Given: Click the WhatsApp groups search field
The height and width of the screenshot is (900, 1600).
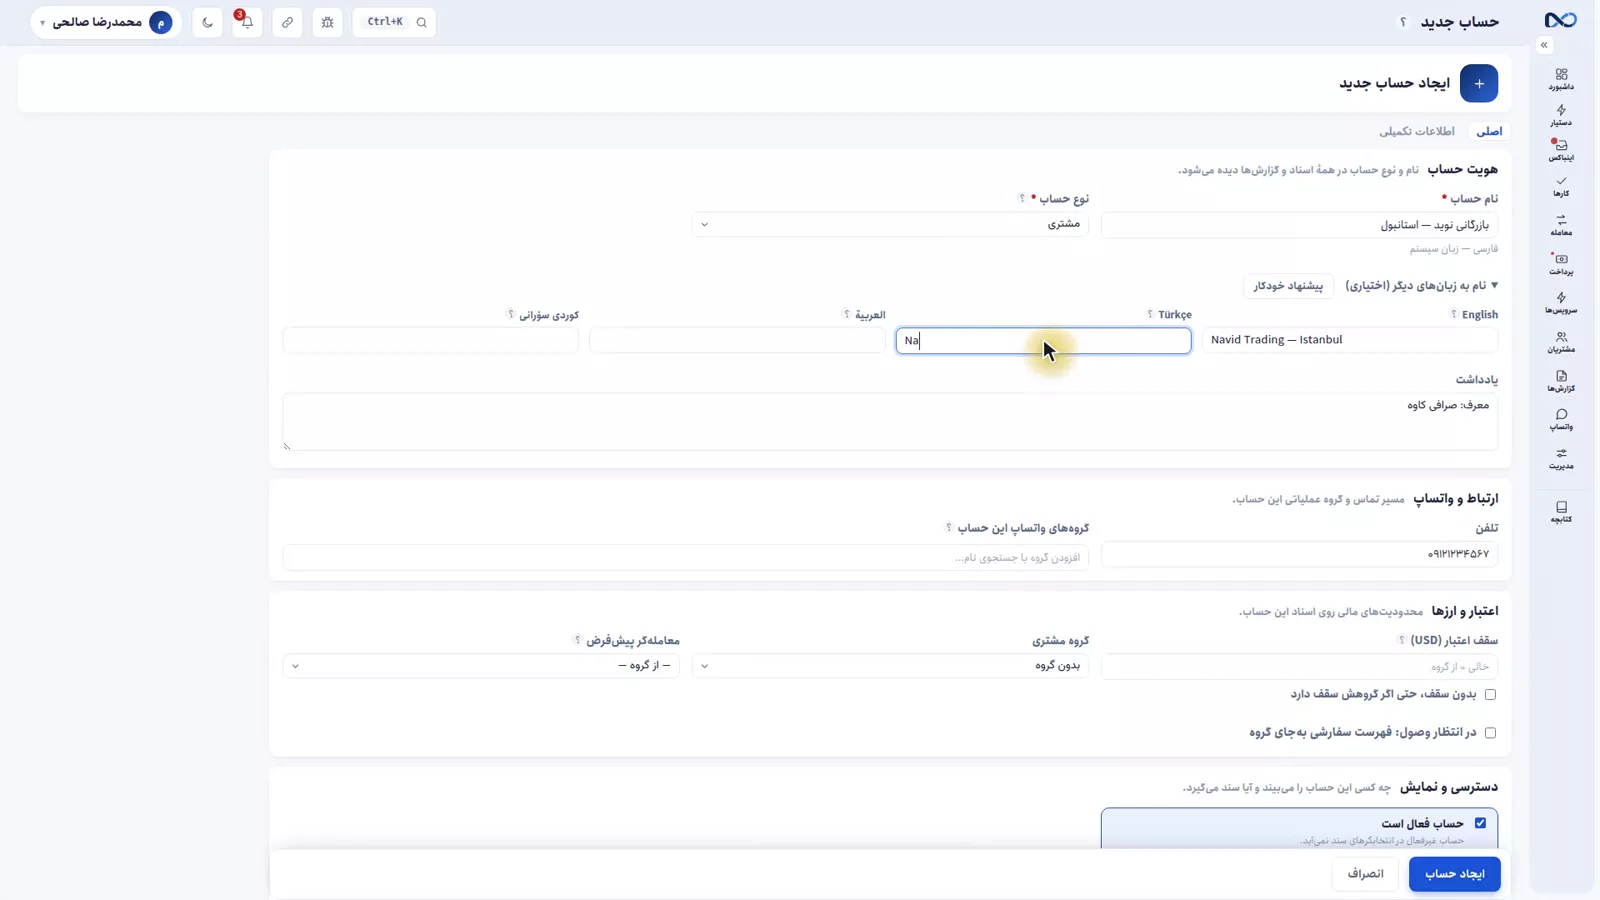Looking at the screenshot, I should [x=685, y=557].
